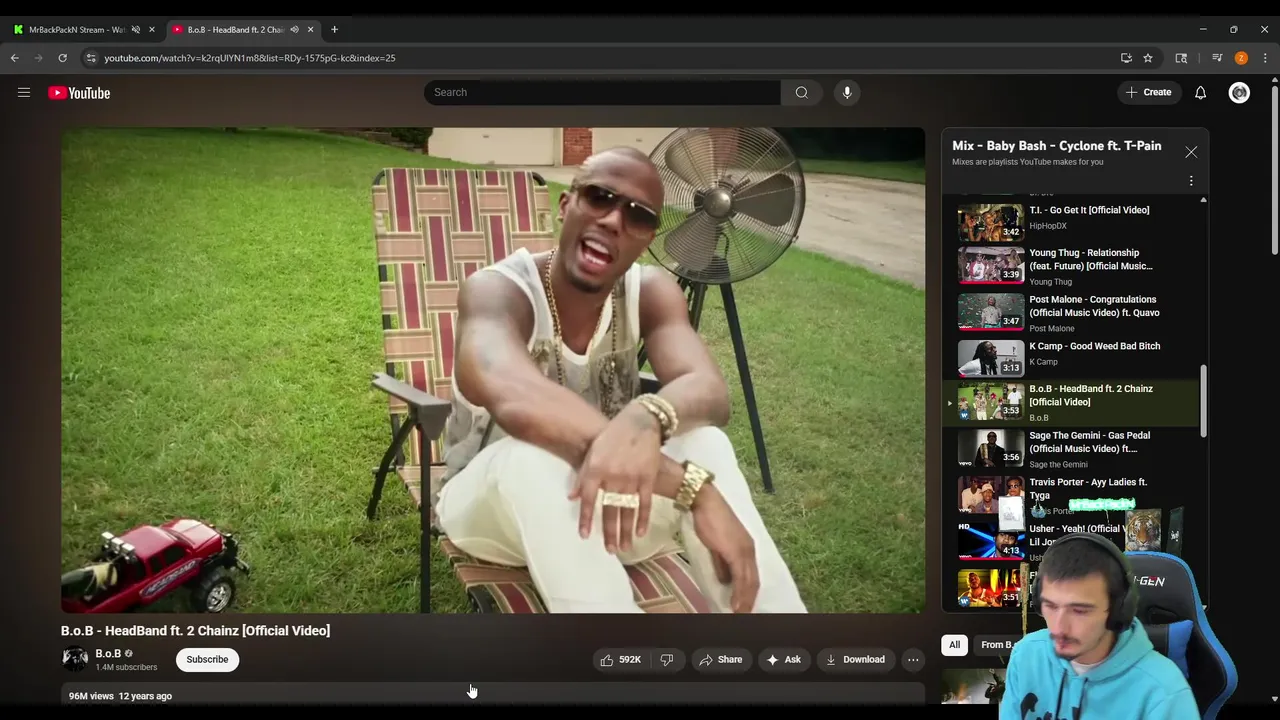
Task: View site information icon in address bar
Action: (90, 58)
